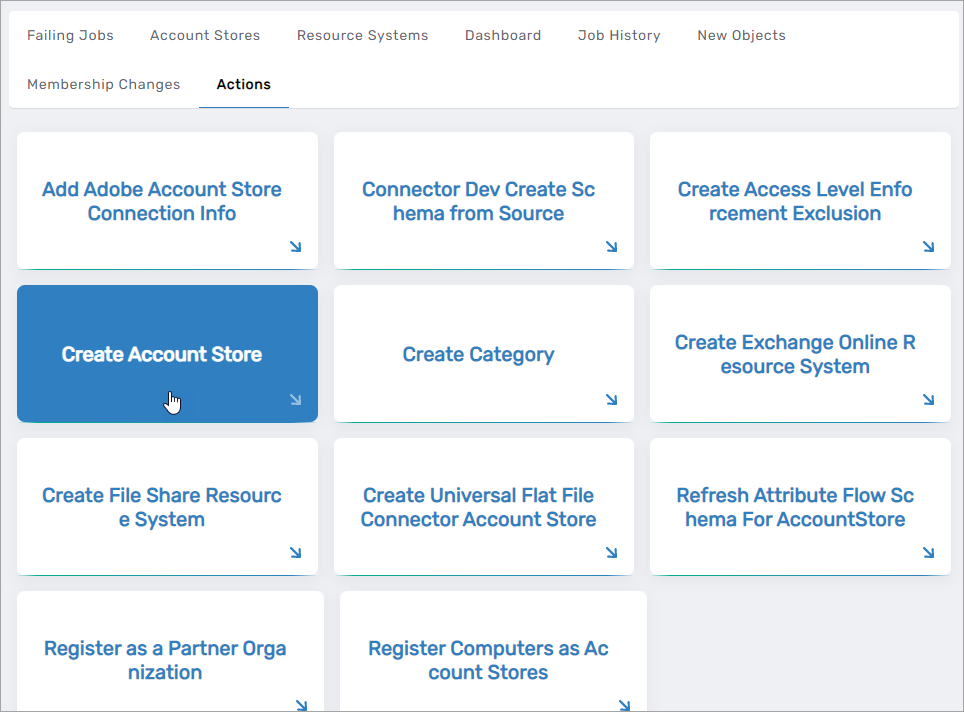Click arrow icon on Refresh Attribute Flow Schema tile
Image resolution: width=964 pixels, height=712 pixels.
tap(928, 553)
